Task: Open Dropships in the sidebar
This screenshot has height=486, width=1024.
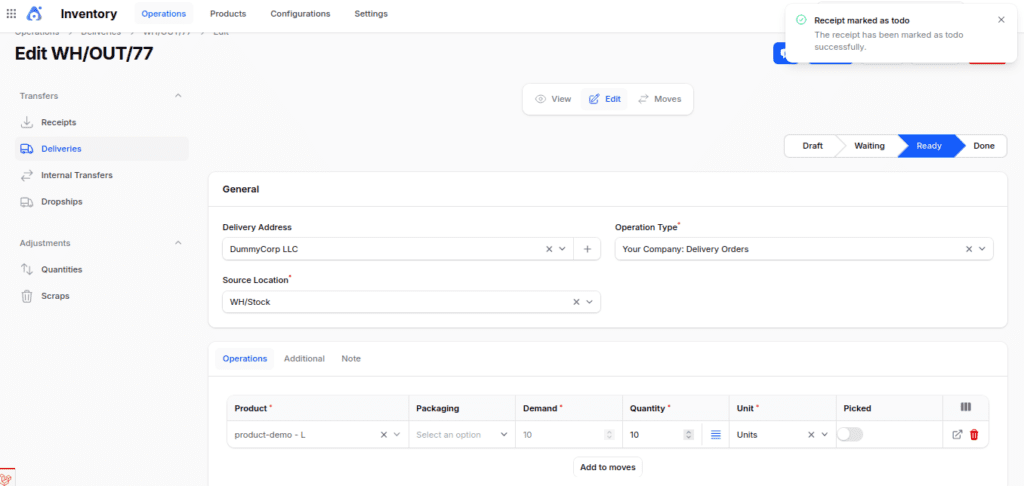Action: coord(101,202)
